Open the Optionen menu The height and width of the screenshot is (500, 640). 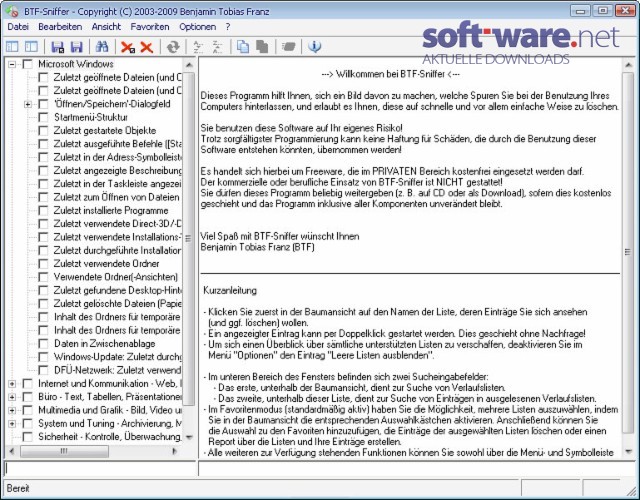click(198, 27)
